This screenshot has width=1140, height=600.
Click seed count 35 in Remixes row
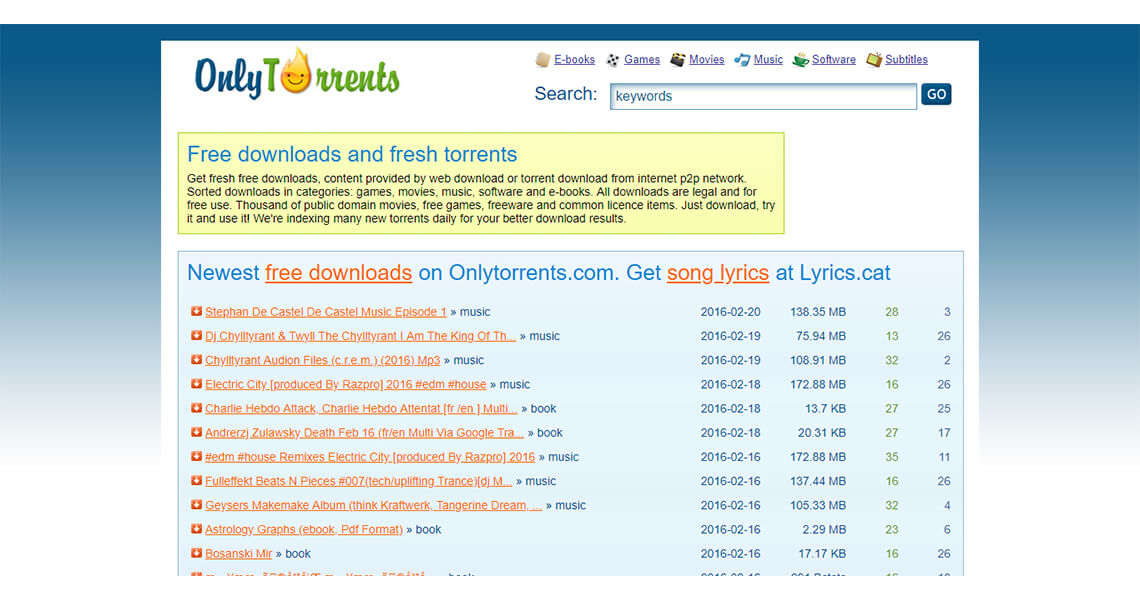892,457
